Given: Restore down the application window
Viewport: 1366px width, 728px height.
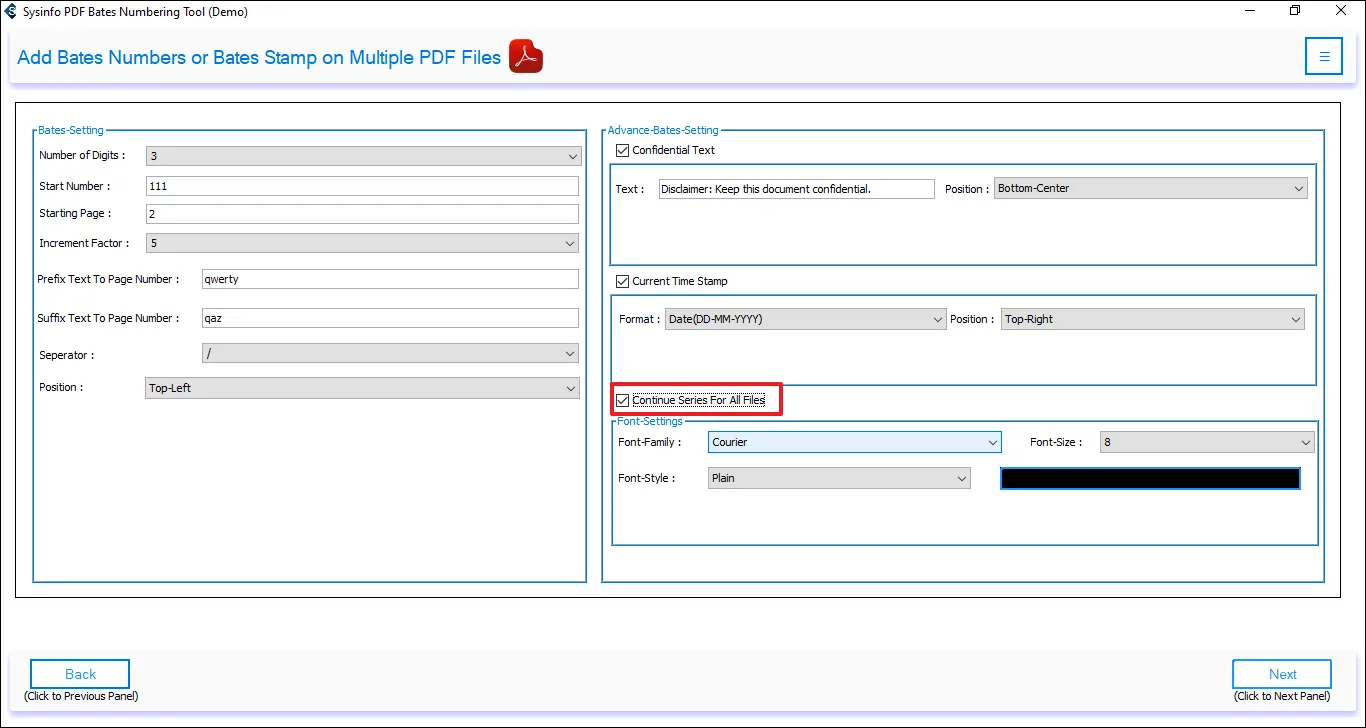Looking at the screenshot, I should (1295, 11).
